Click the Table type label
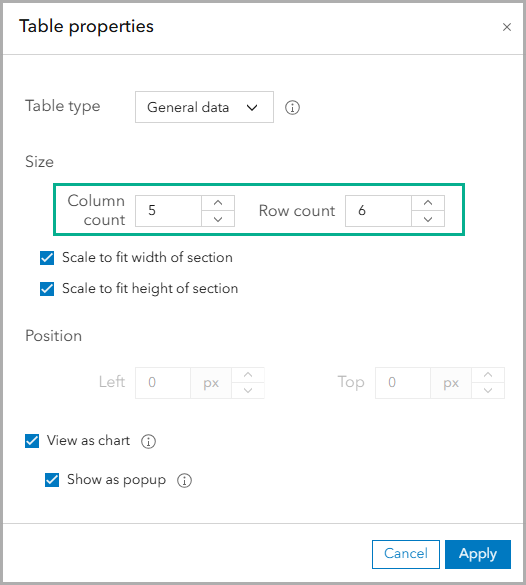Viewport: 526px width, 585px height. tap(63, 106)
